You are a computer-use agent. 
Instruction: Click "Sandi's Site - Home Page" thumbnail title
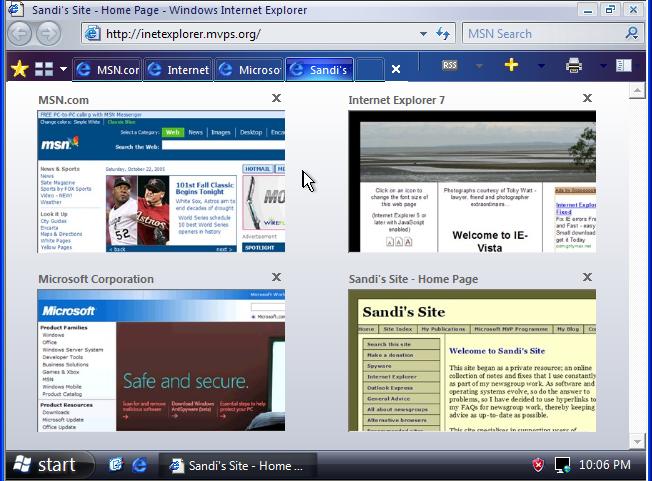(x=413, y=279)
